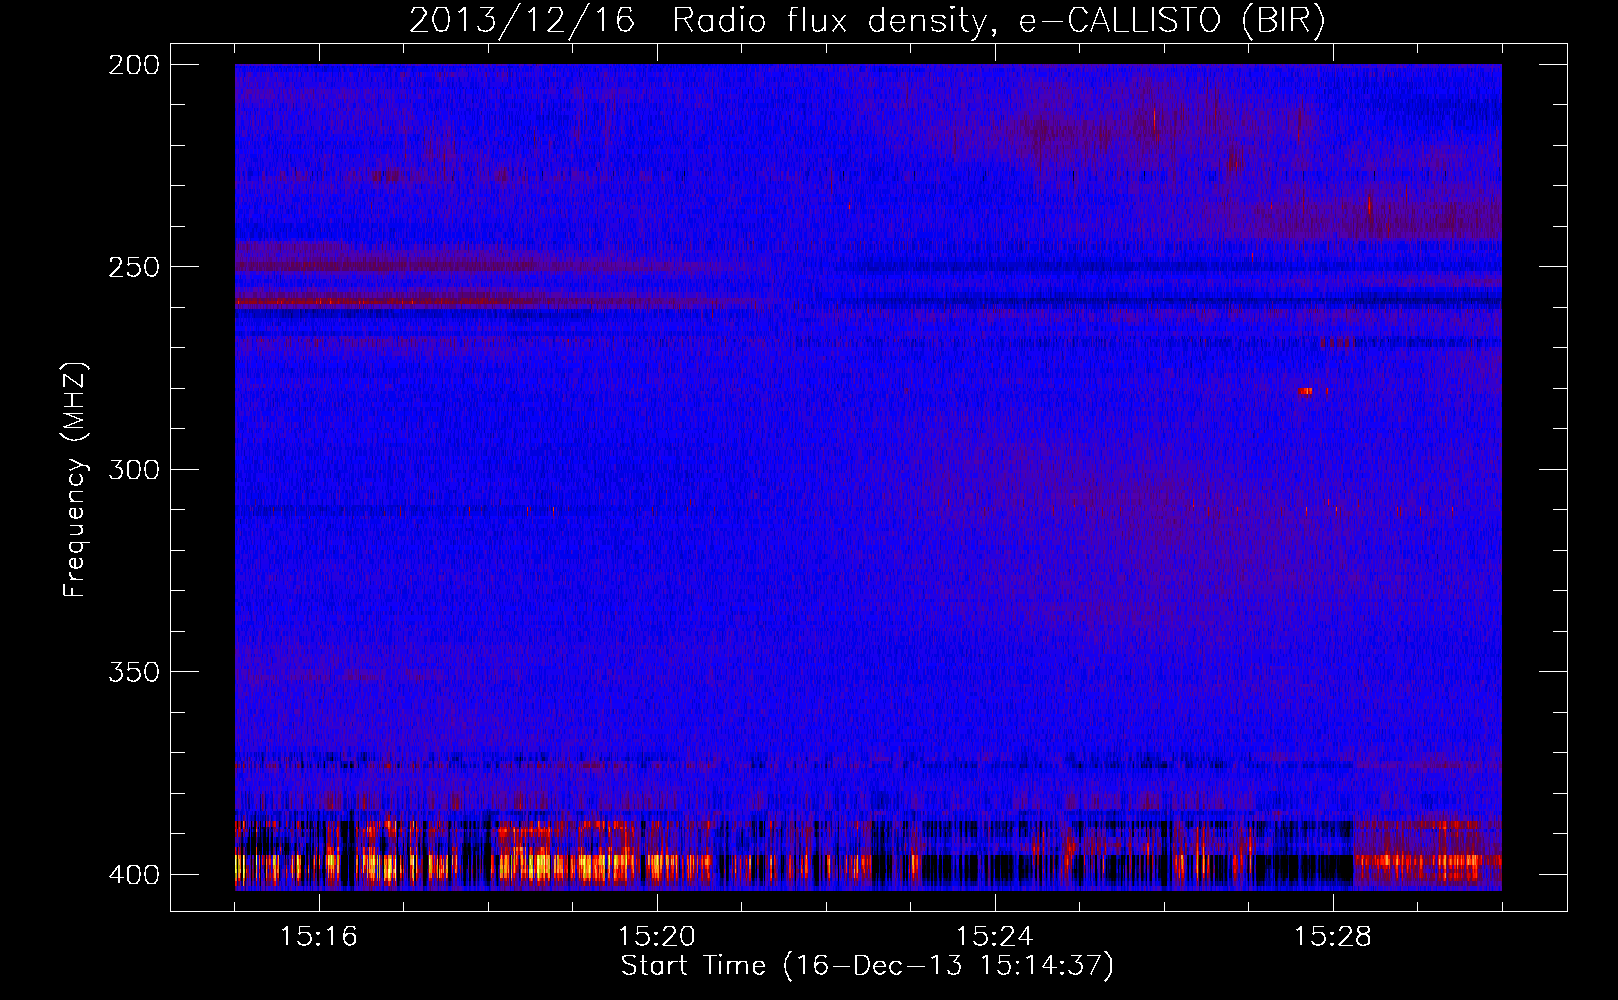Image resolution: width=1618 pixels, height=1000 pixels.
Task: Click the 15:28 time tick label
Action: 1333,937
